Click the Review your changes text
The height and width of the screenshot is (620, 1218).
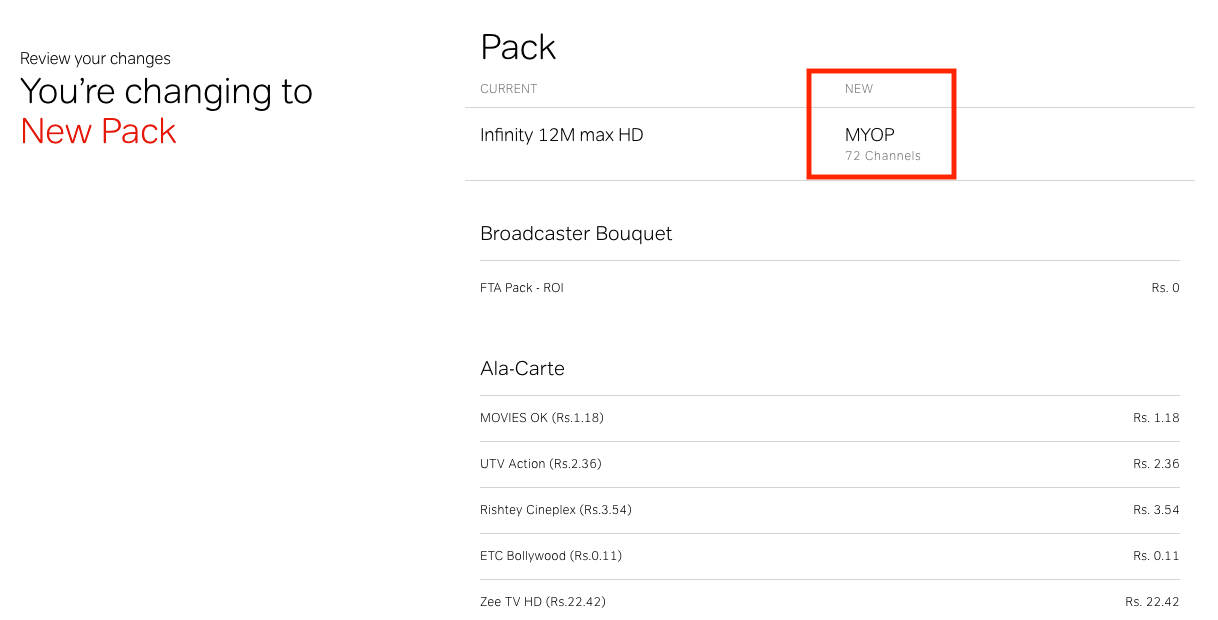[x=95, y=59]
